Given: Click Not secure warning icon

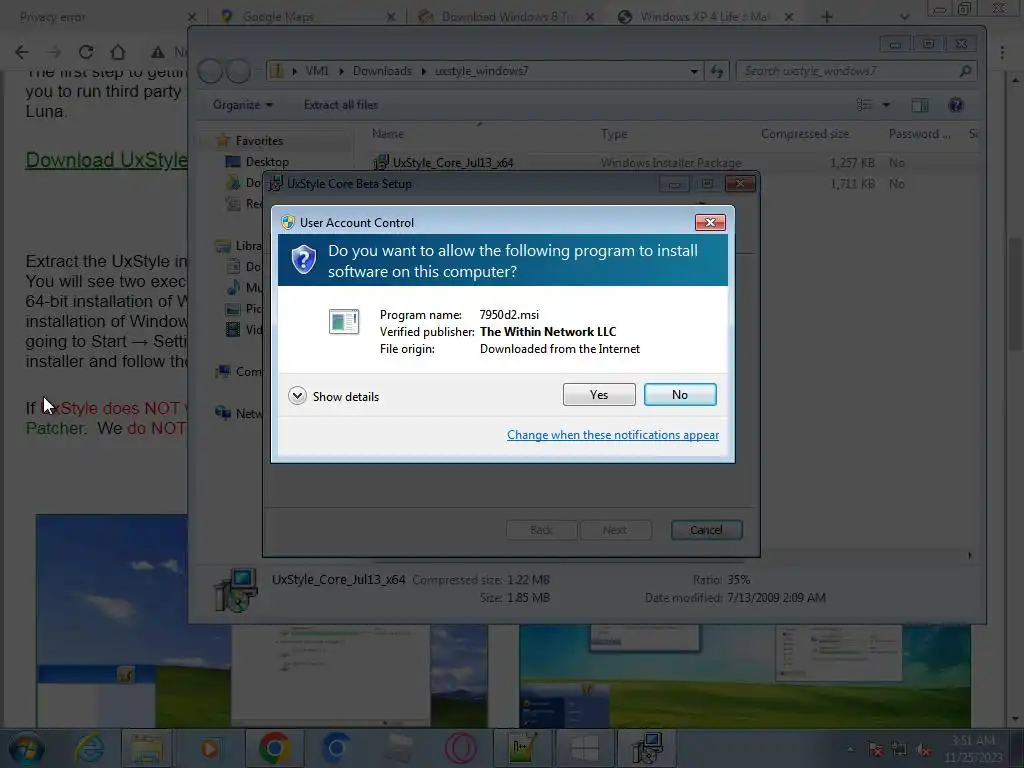Looking at the screenshot, I should 157,52.
